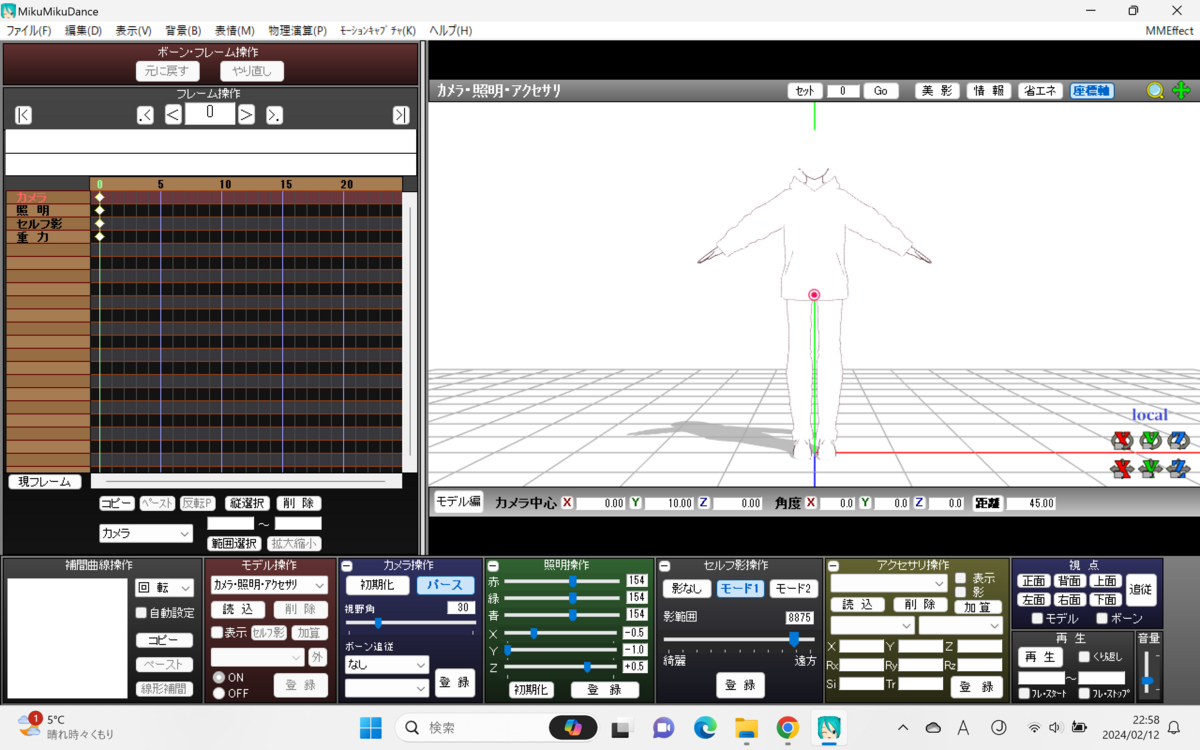Open the 表示(V) menu
Viewport: 1200px width, 750px height.
pyautogui.click(x=133, y=30)
